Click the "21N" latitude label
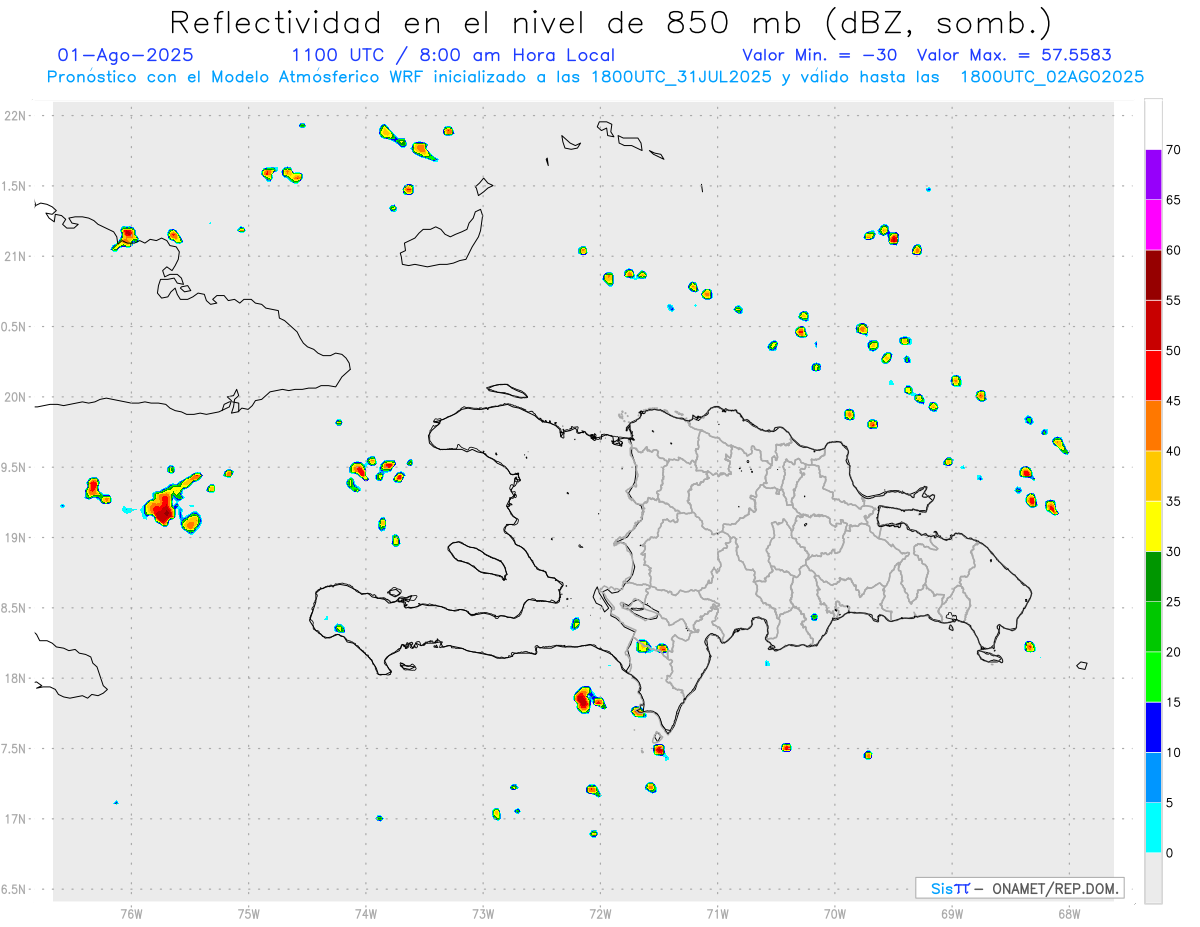The image size is (1200, 927). pos(16,256)
